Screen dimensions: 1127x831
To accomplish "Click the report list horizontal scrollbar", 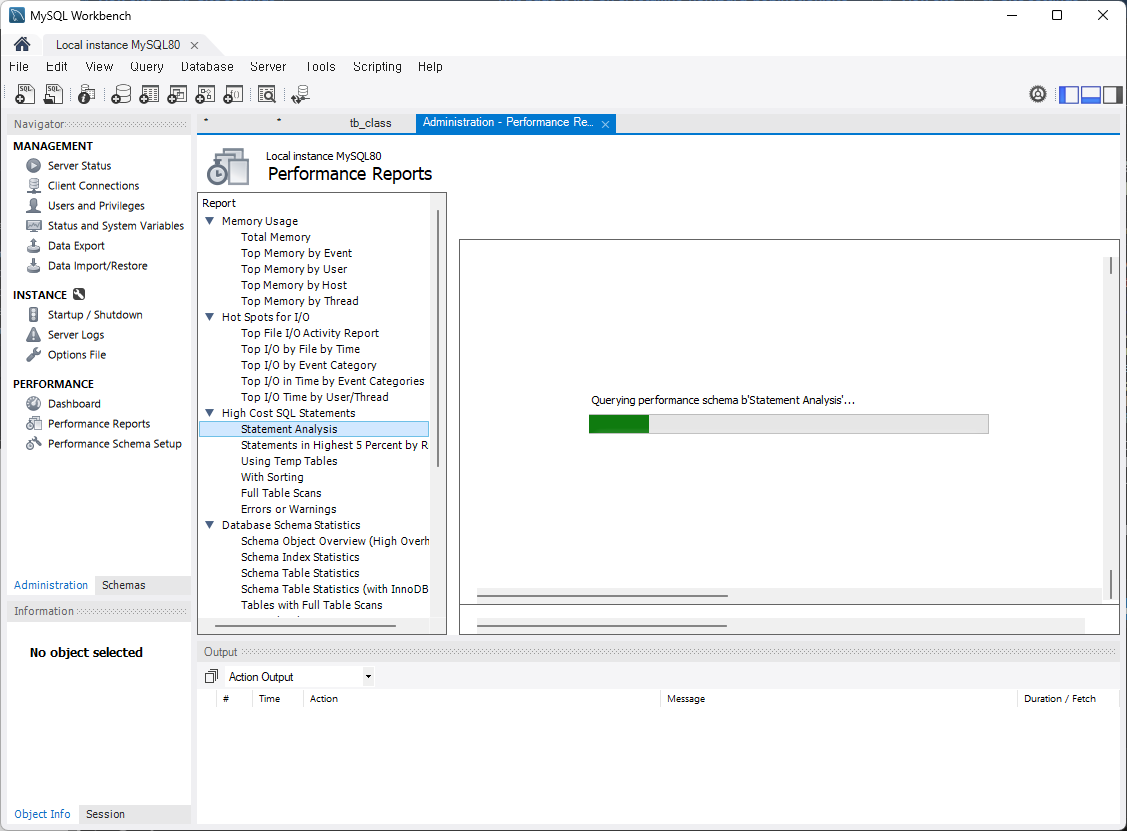I will click(305, 625).
